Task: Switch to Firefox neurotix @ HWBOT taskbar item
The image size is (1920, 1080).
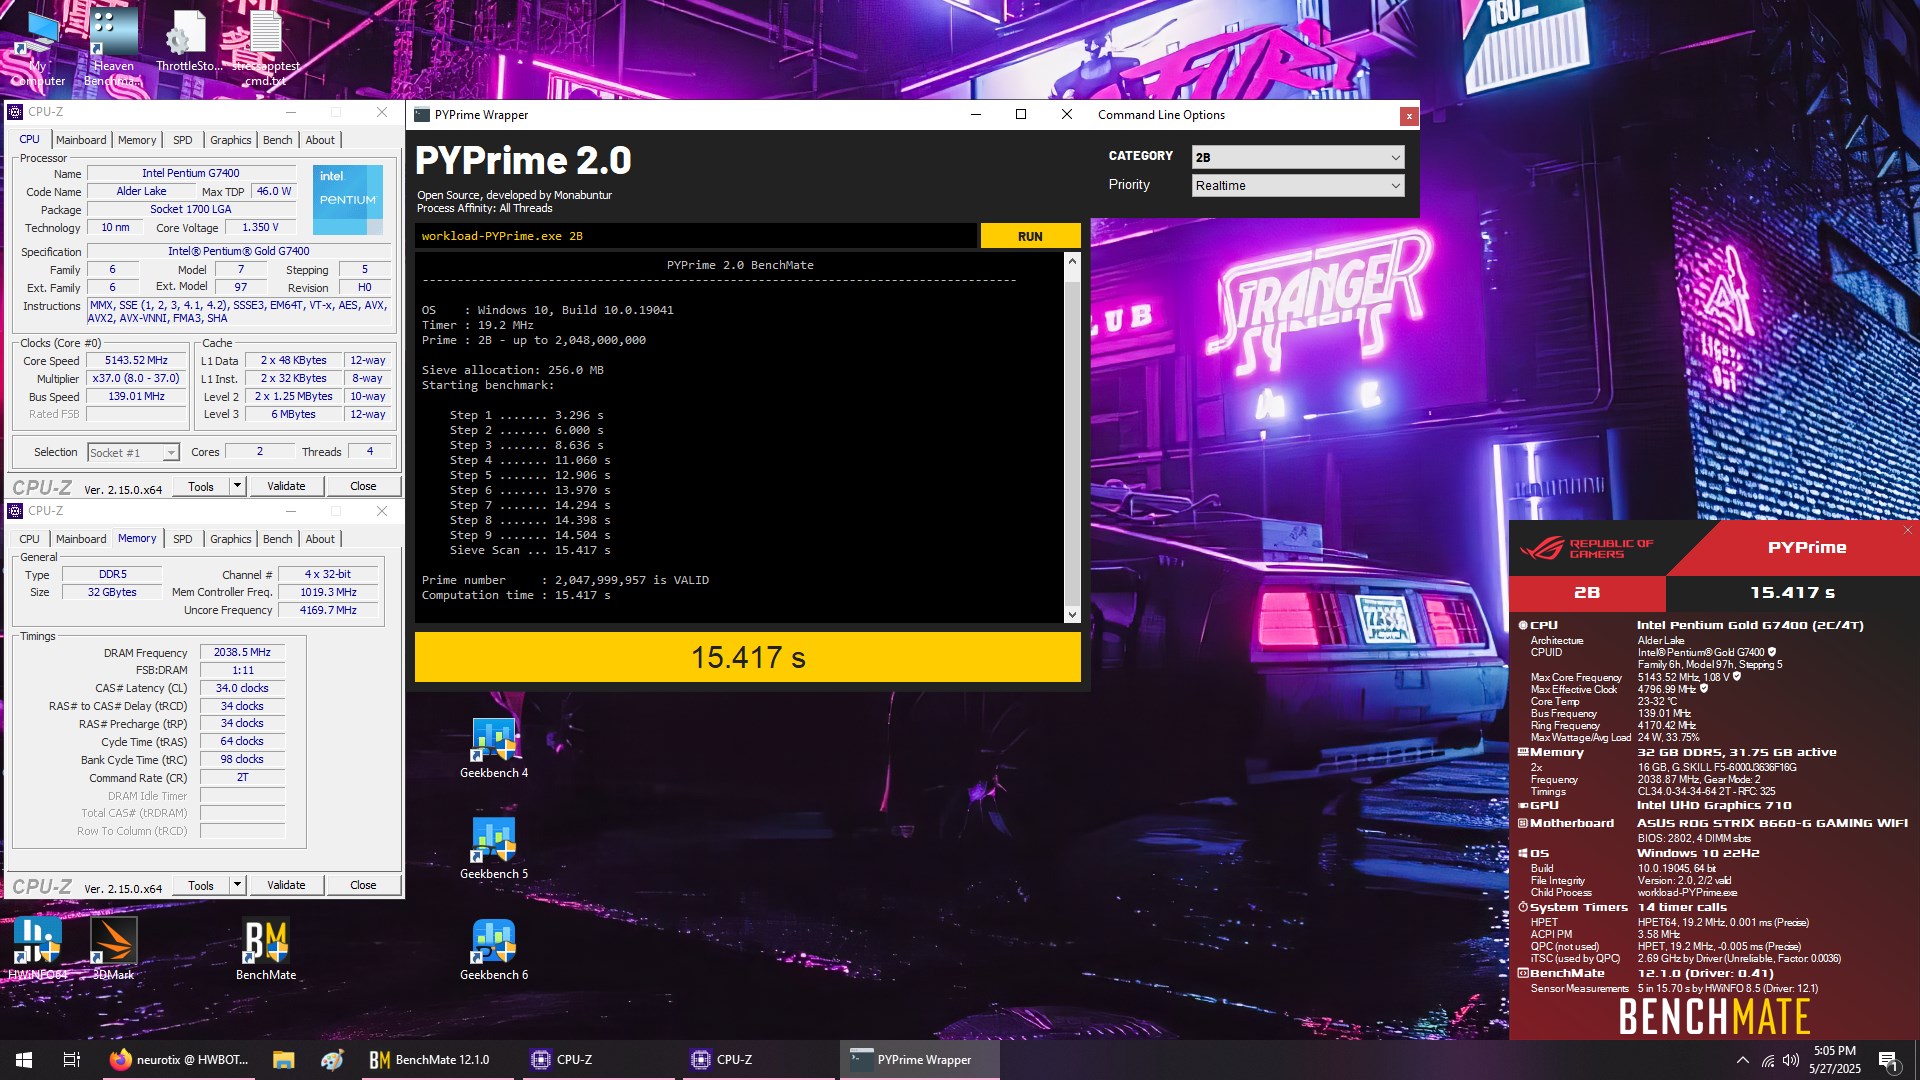Action: 179,1060
